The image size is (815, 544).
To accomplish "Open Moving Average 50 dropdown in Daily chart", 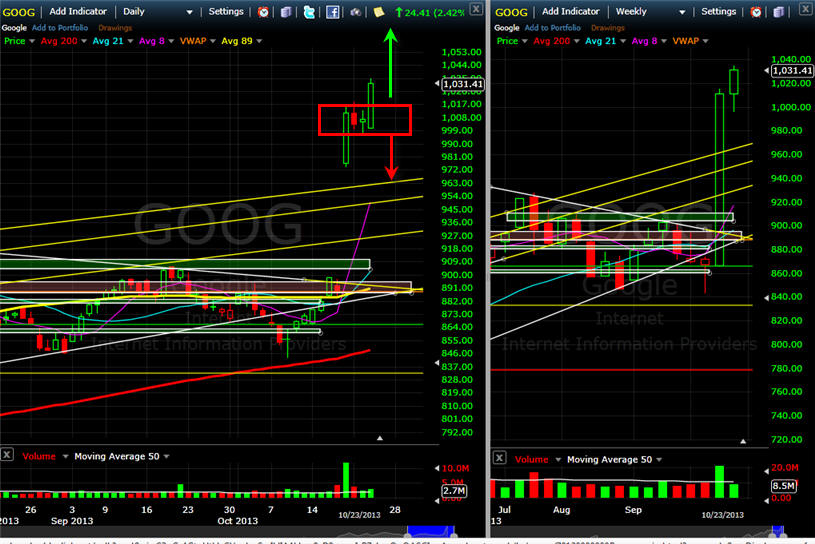I will pos(166,456).
